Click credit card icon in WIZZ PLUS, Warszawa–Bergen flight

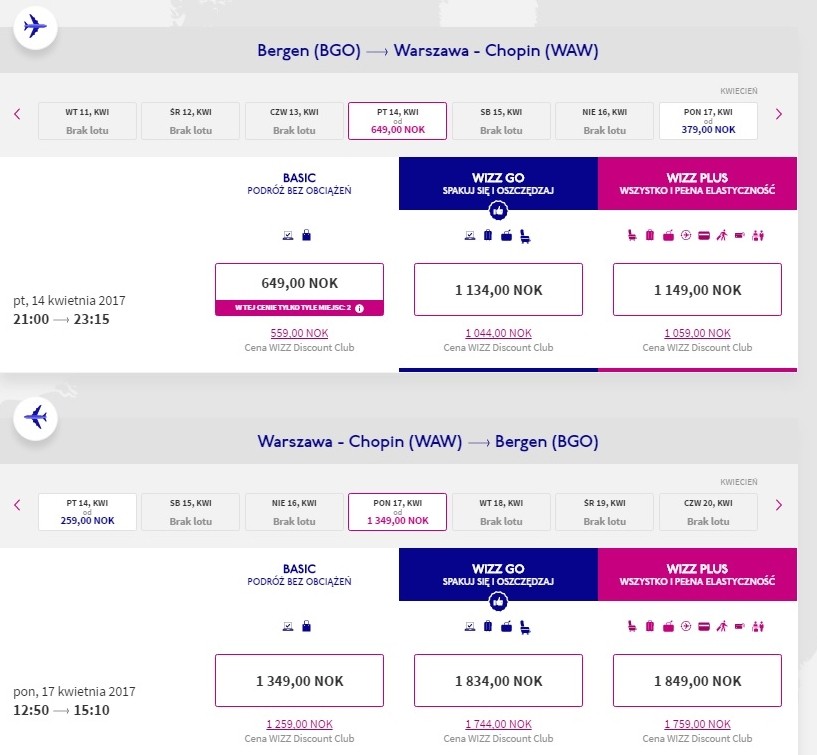(x=704, y=626)
